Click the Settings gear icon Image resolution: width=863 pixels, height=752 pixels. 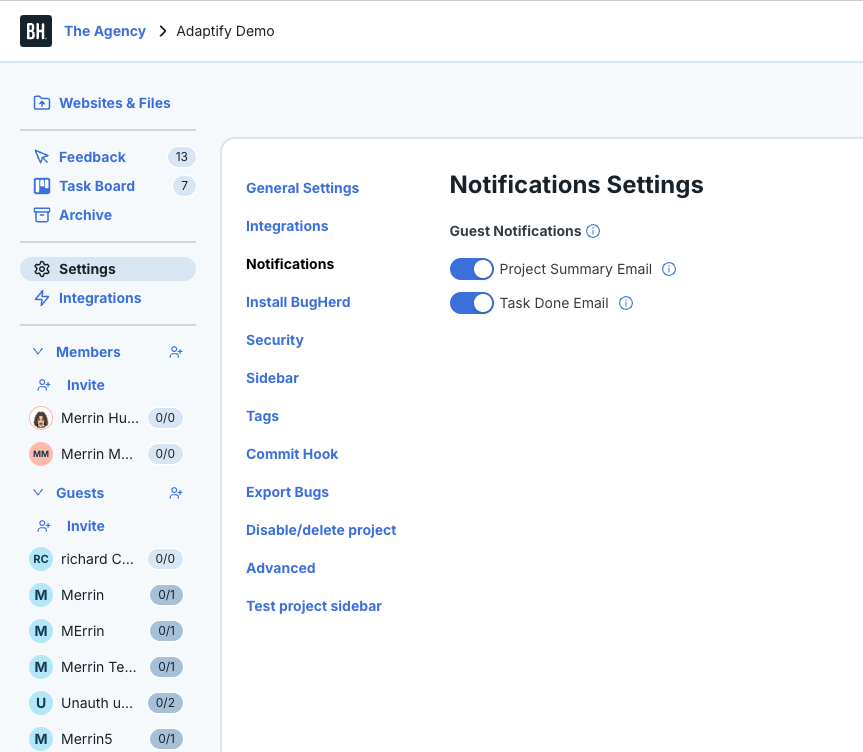(41, 269)
